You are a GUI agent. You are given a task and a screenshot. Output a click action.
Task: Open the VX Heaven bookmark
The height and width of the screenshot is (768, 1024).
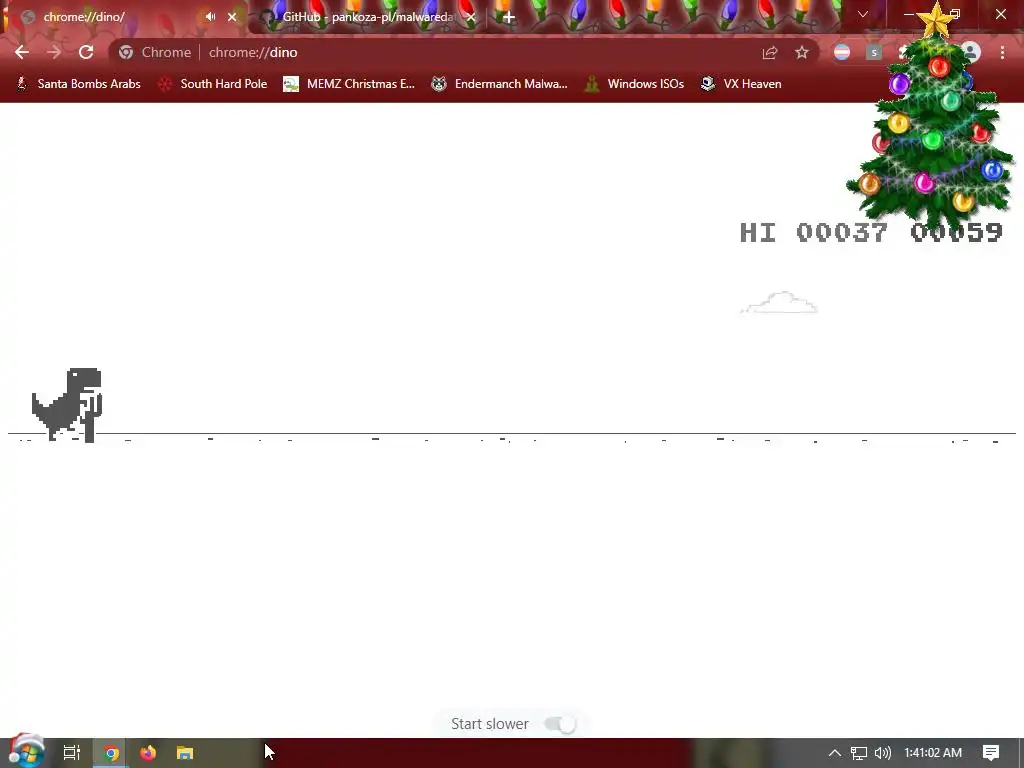tap(741, 84)
